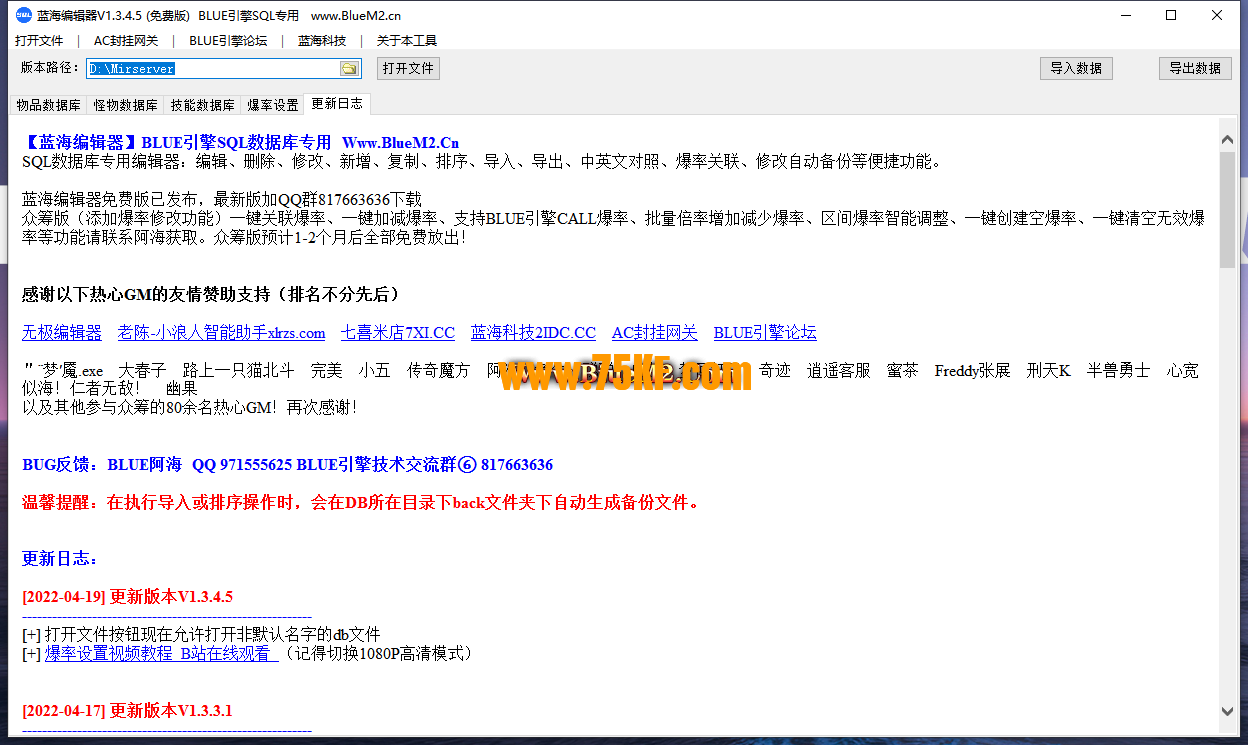Screen dimensions: 1248x745
Task: Click the 【蓝海编辑器】 heading text
Action: click(80, 143)
